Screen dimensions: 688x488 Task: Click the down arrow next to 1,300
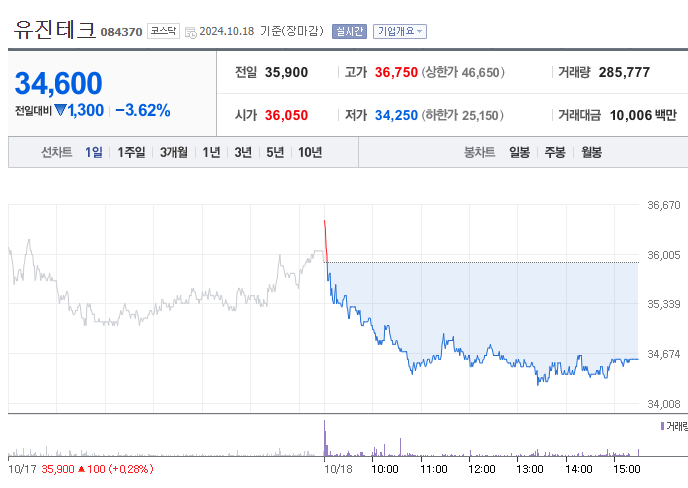(x=60, y=110)
